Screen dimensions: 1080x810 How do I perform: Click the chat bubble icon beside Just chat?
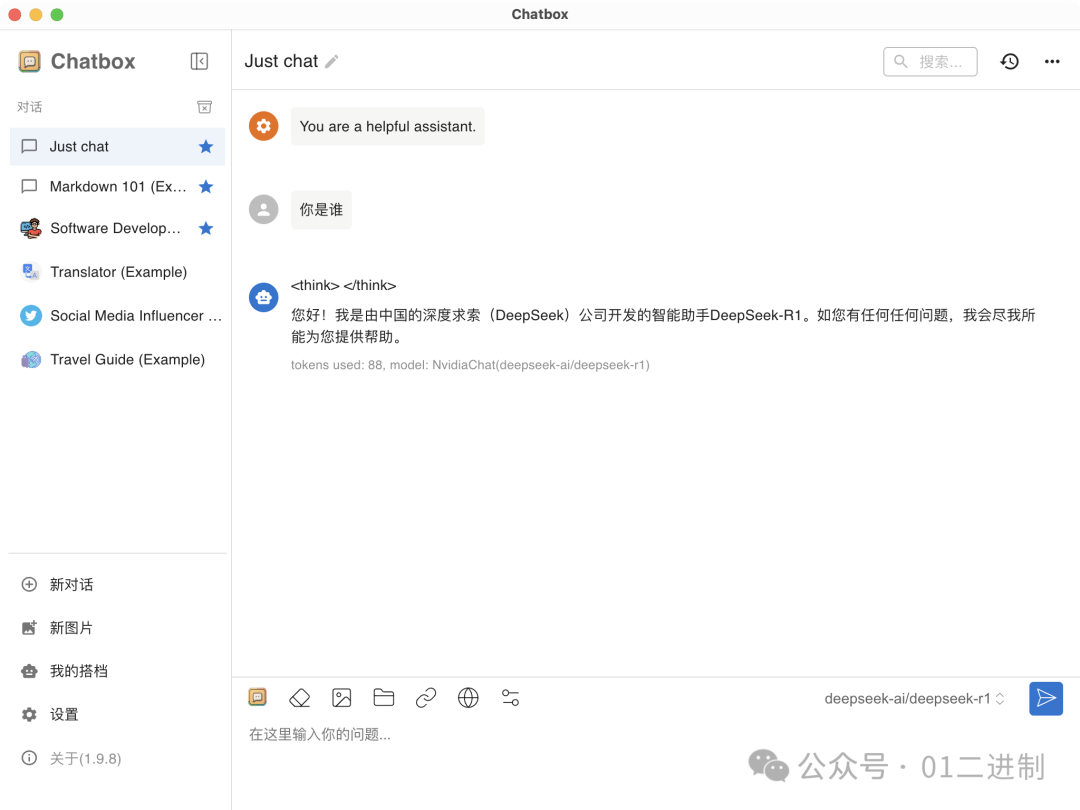pos(29,147)
